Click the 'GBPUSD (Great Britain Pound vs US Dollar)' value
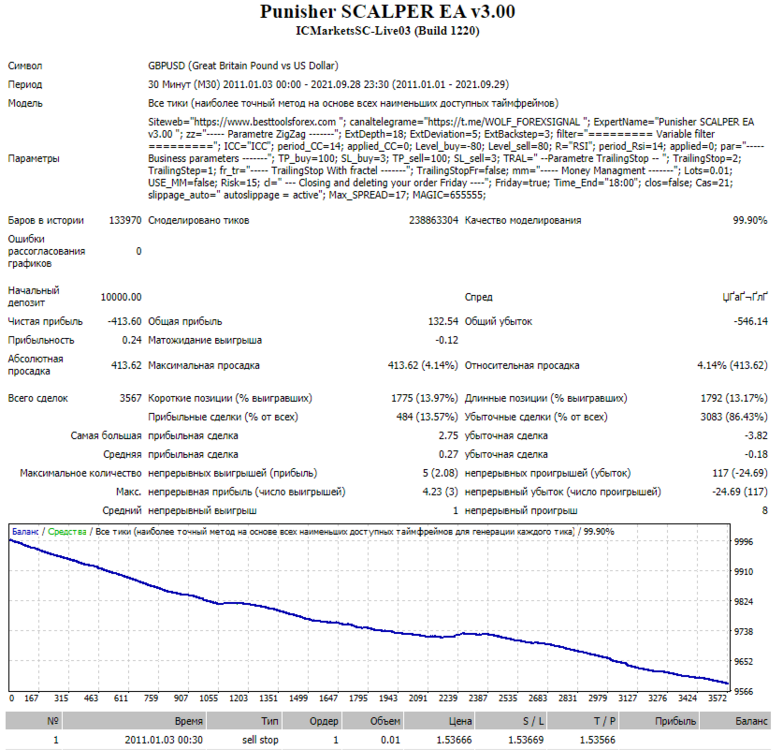This screenshot has width=783, height=750. tap(243, 65)
